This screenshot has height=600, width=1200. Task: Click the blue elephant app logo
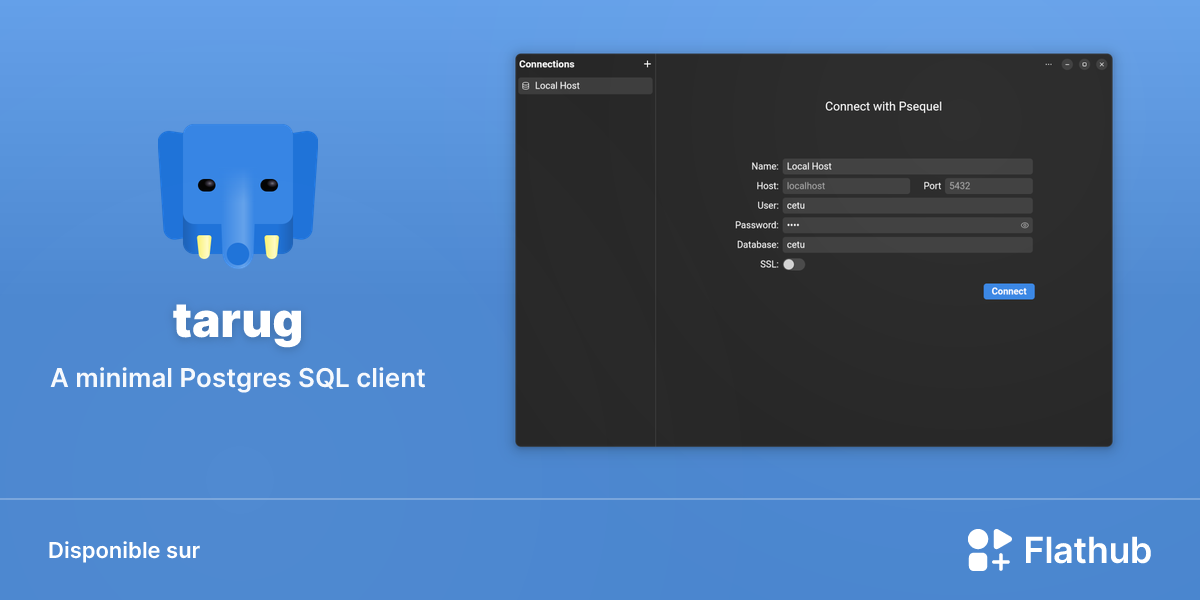tap(238, 194)
